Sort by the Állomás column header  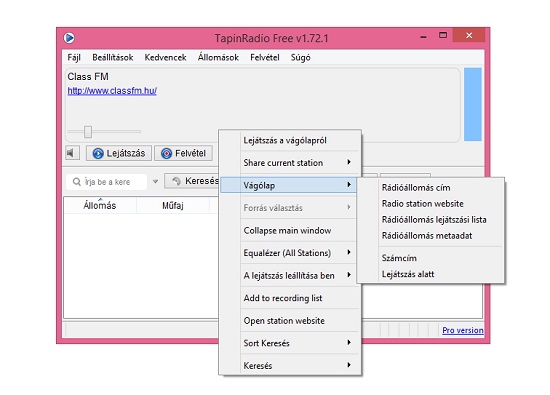pyautogui.click(x=100, y=206)
